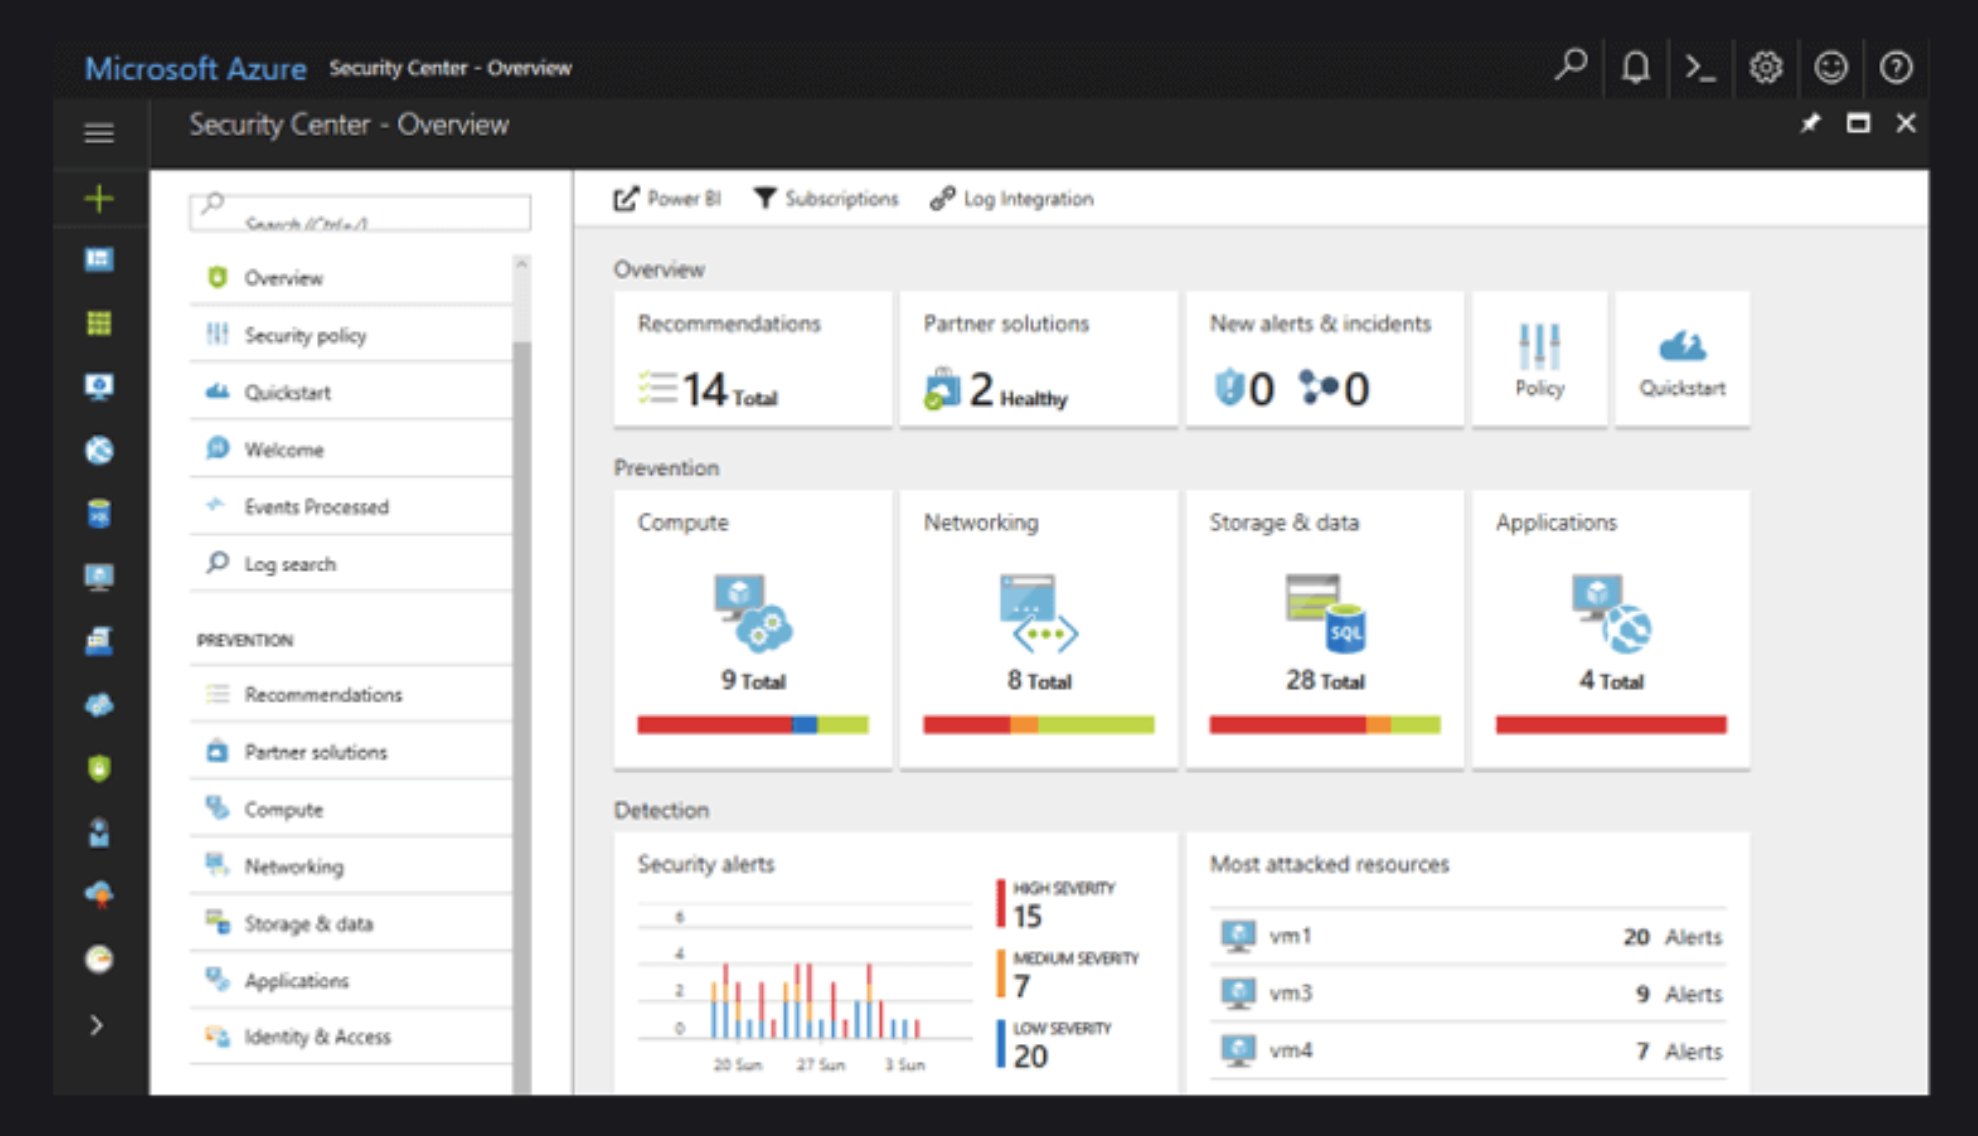The width and height of the screenshot is (1978, 1136).
Task: Open the Quickstart tile in Overview
Action: (x=1682, y=360)
